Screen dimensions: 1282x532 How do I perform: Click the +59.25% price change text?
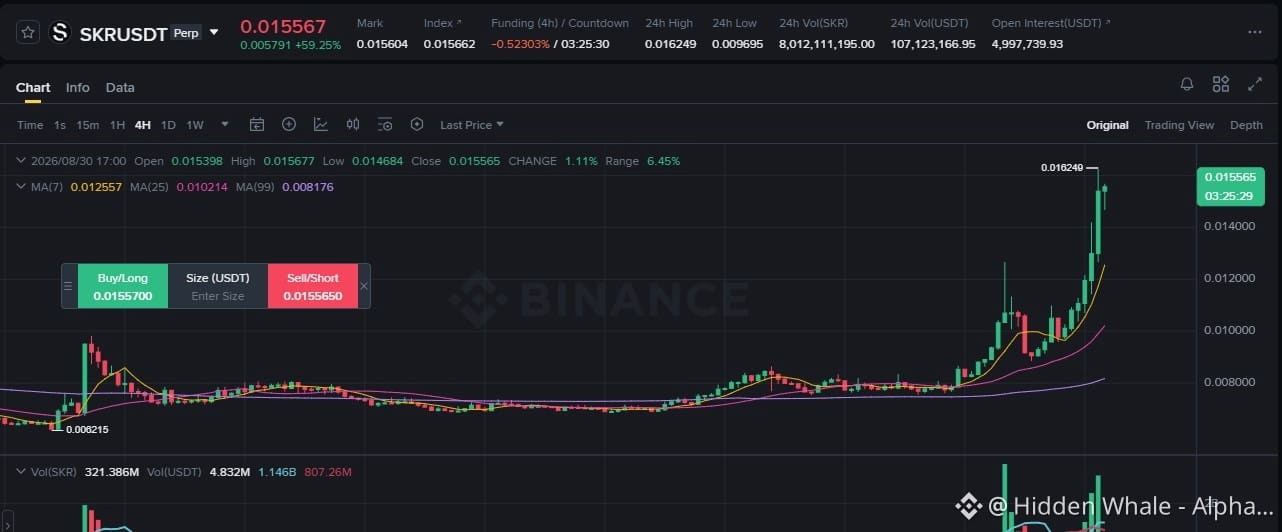point(318,45)
